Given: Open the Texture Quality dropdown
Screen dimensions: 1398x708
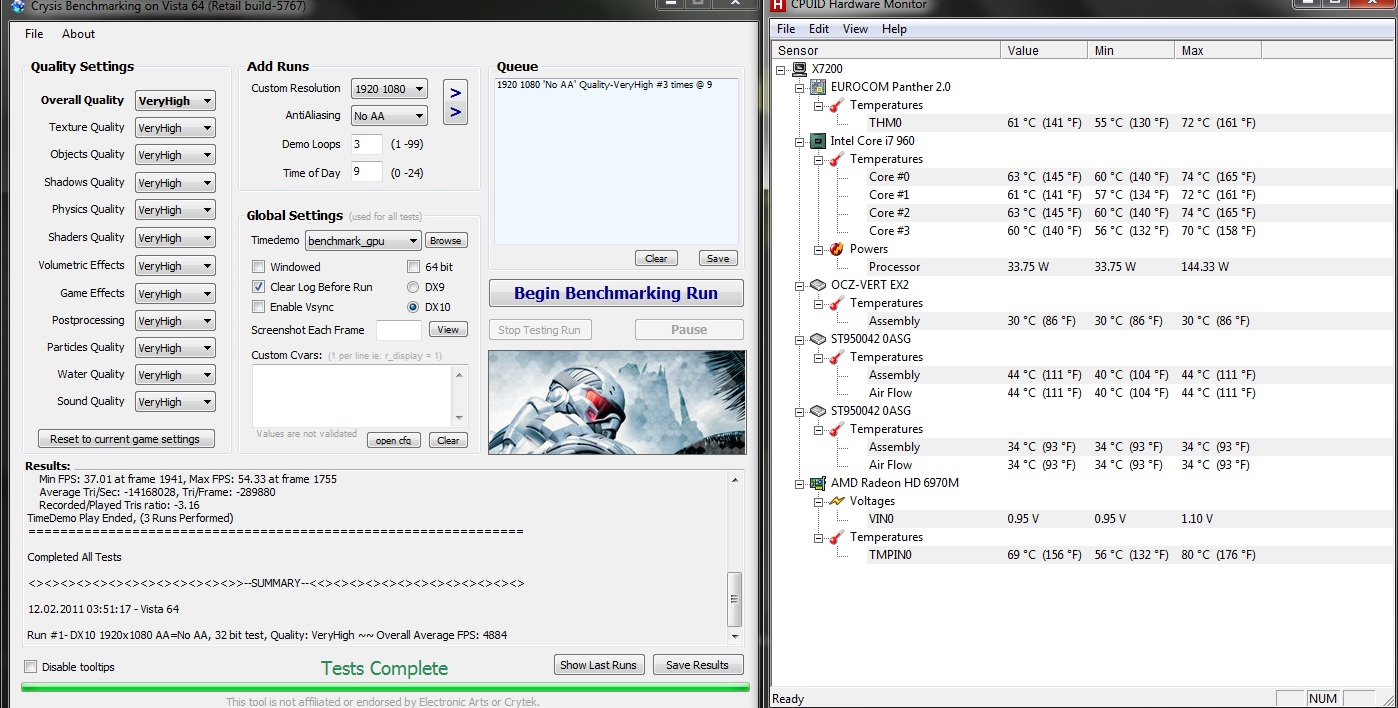Looking at the screenshot, I should tap(174, 128).
